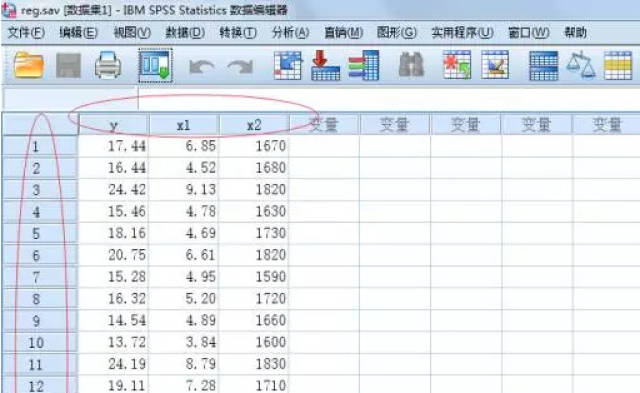Viewport: 640px width, 393px height.
Task: Click the cell with value 17.44
Action: click(113, 146)
